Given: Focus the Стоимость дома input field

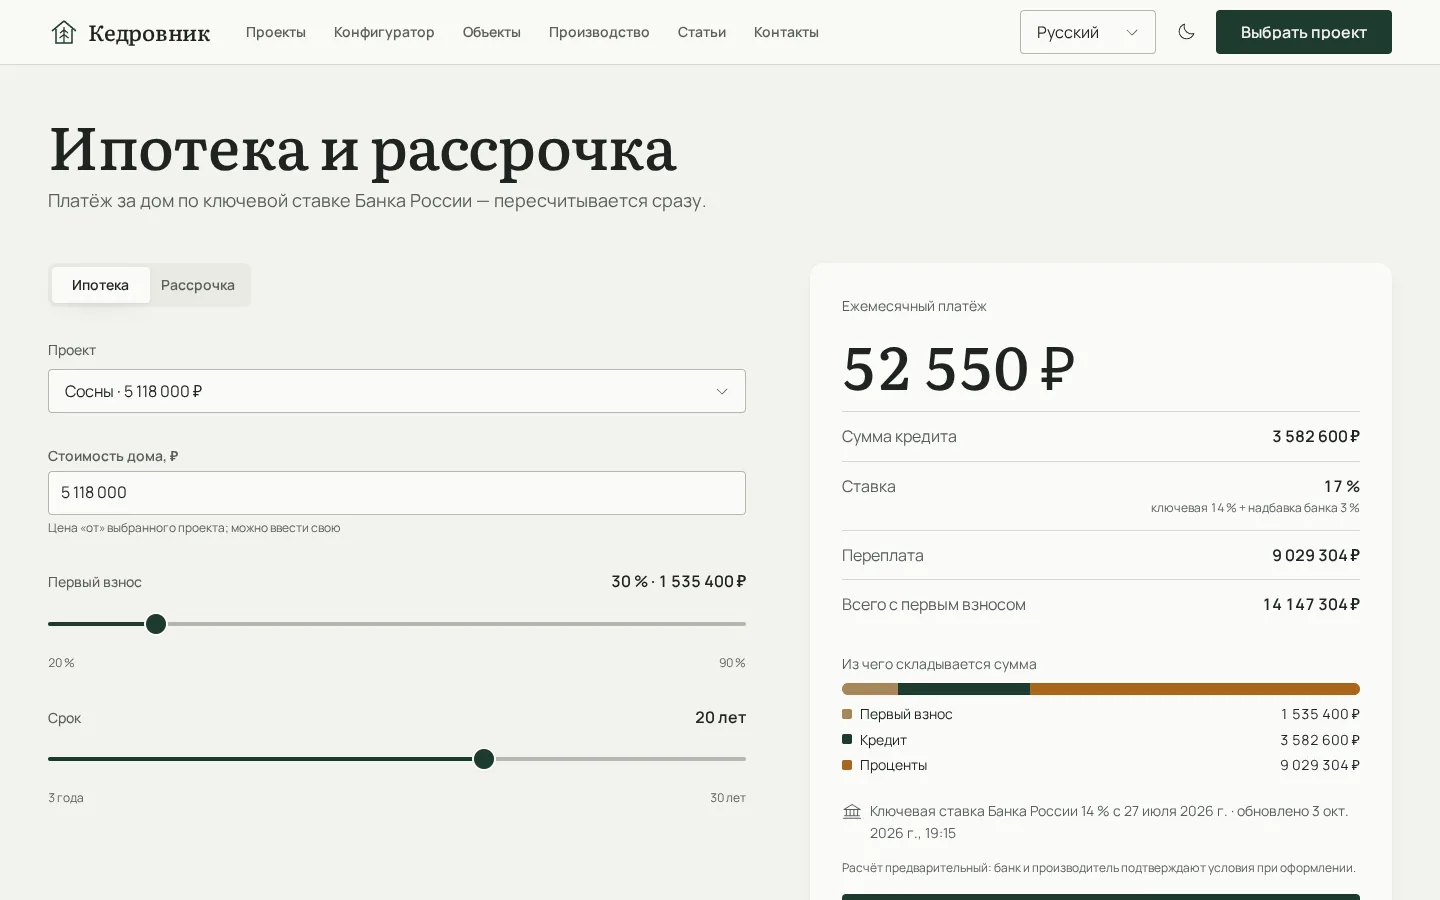Looking at the screenshot, I should 397,493.
